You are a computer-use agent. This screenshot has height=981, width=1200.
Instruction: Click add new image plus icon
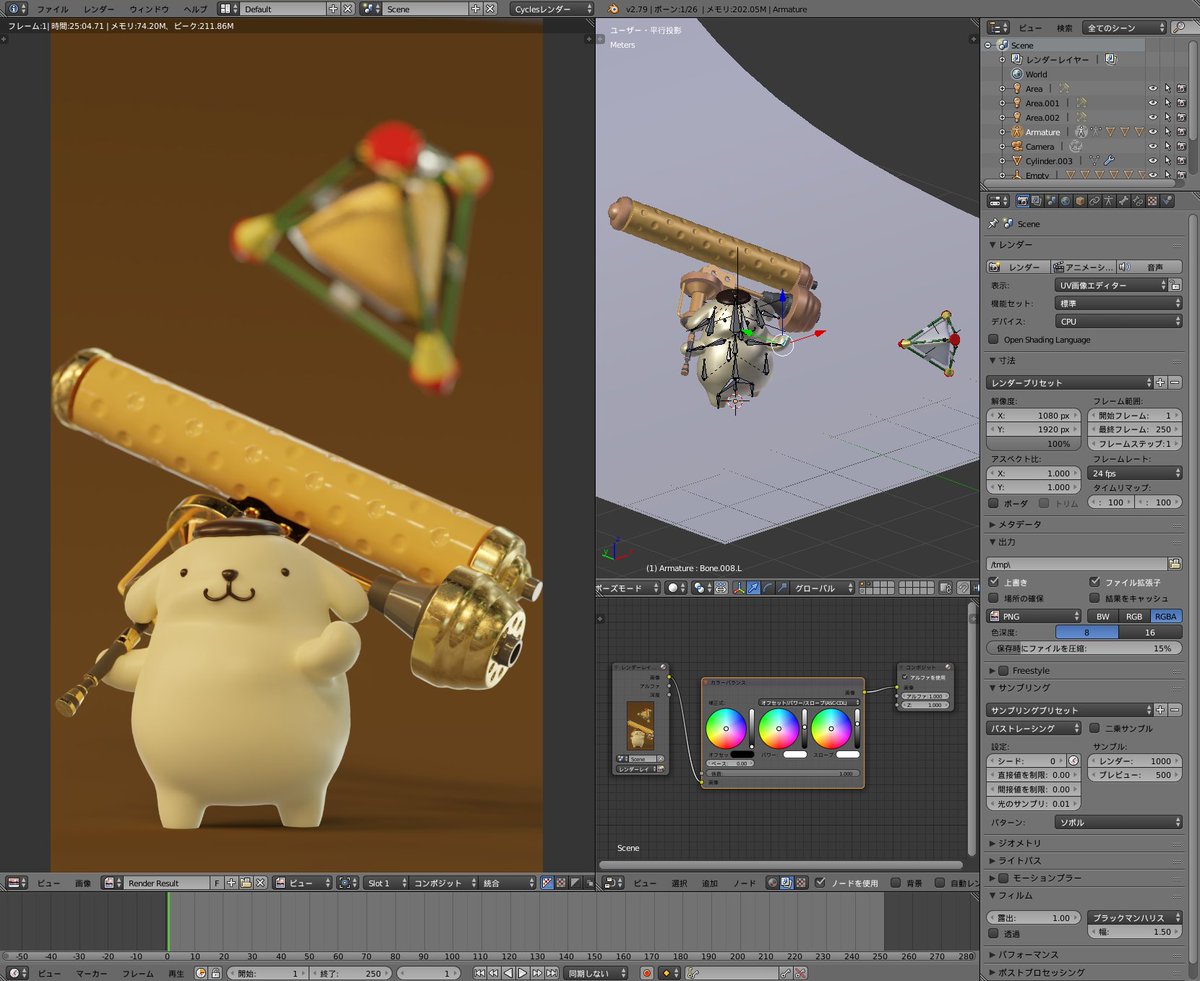231,883
